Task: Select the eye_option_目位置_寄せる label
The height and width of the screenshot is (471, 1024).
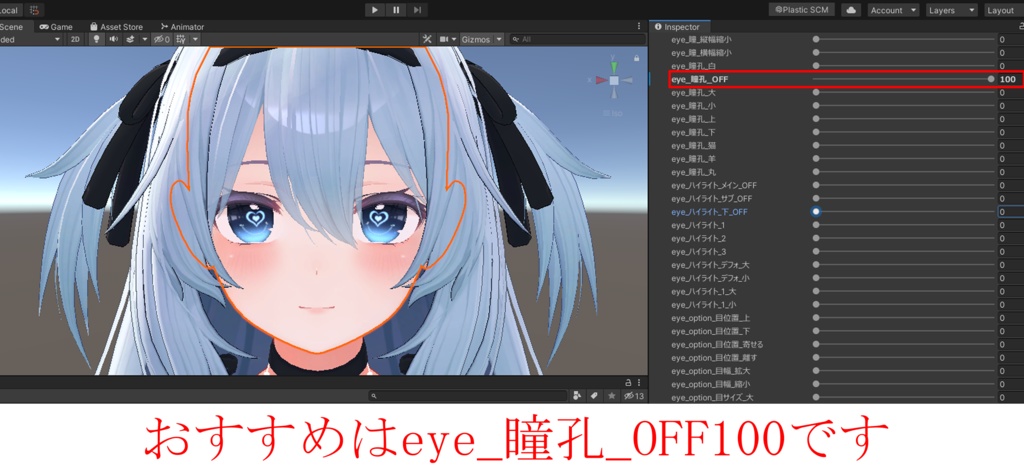Action: [717, 344]
